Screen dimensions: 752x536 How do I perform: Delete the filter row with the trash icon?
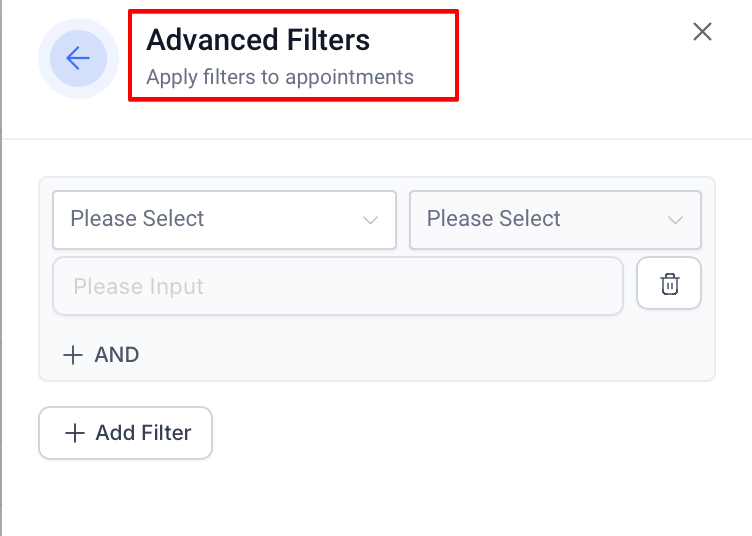[x=669, y=285]
